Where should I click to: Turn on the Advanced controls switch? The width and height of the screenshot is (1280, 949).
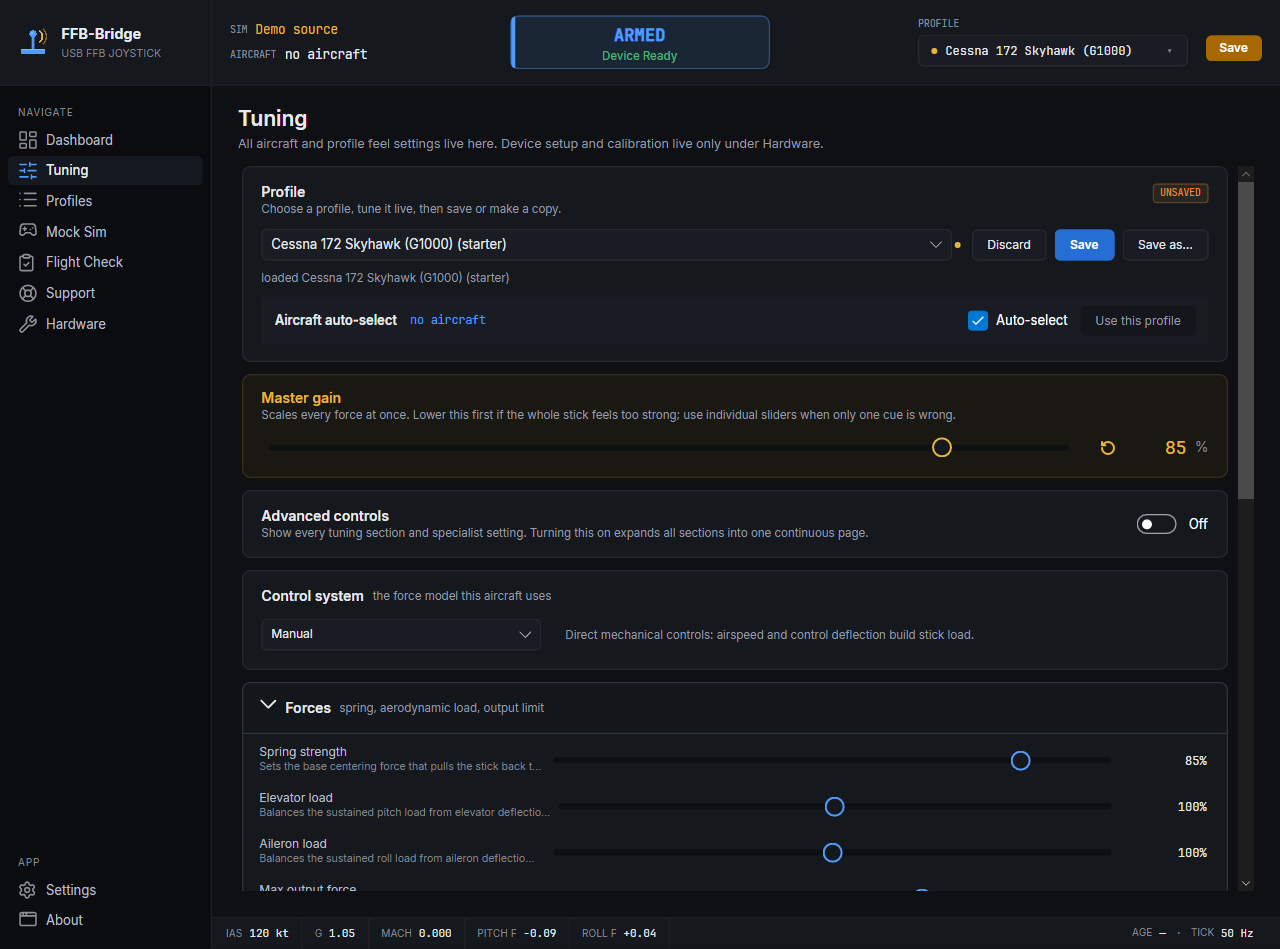(x=1156, y=524)
